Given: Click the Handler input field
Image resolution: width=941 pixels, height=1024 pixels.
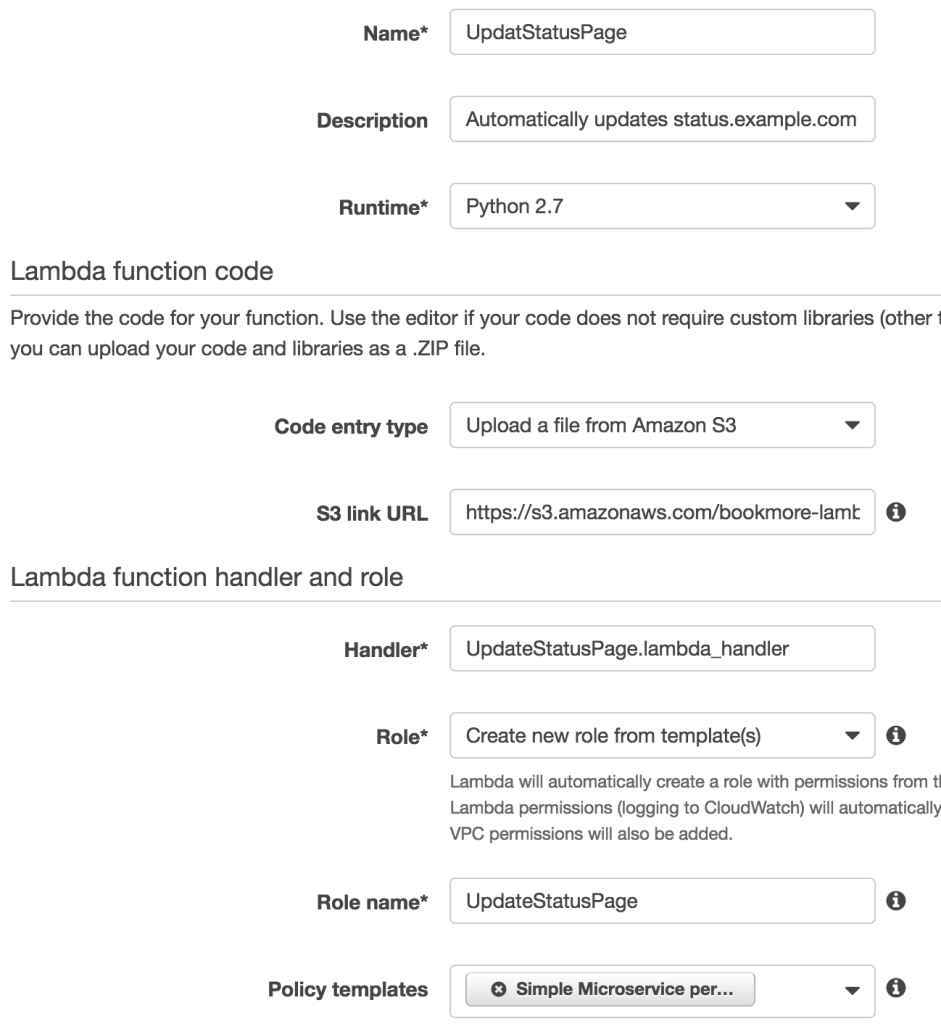Looking at the screenshot, I should pos(662,648).
